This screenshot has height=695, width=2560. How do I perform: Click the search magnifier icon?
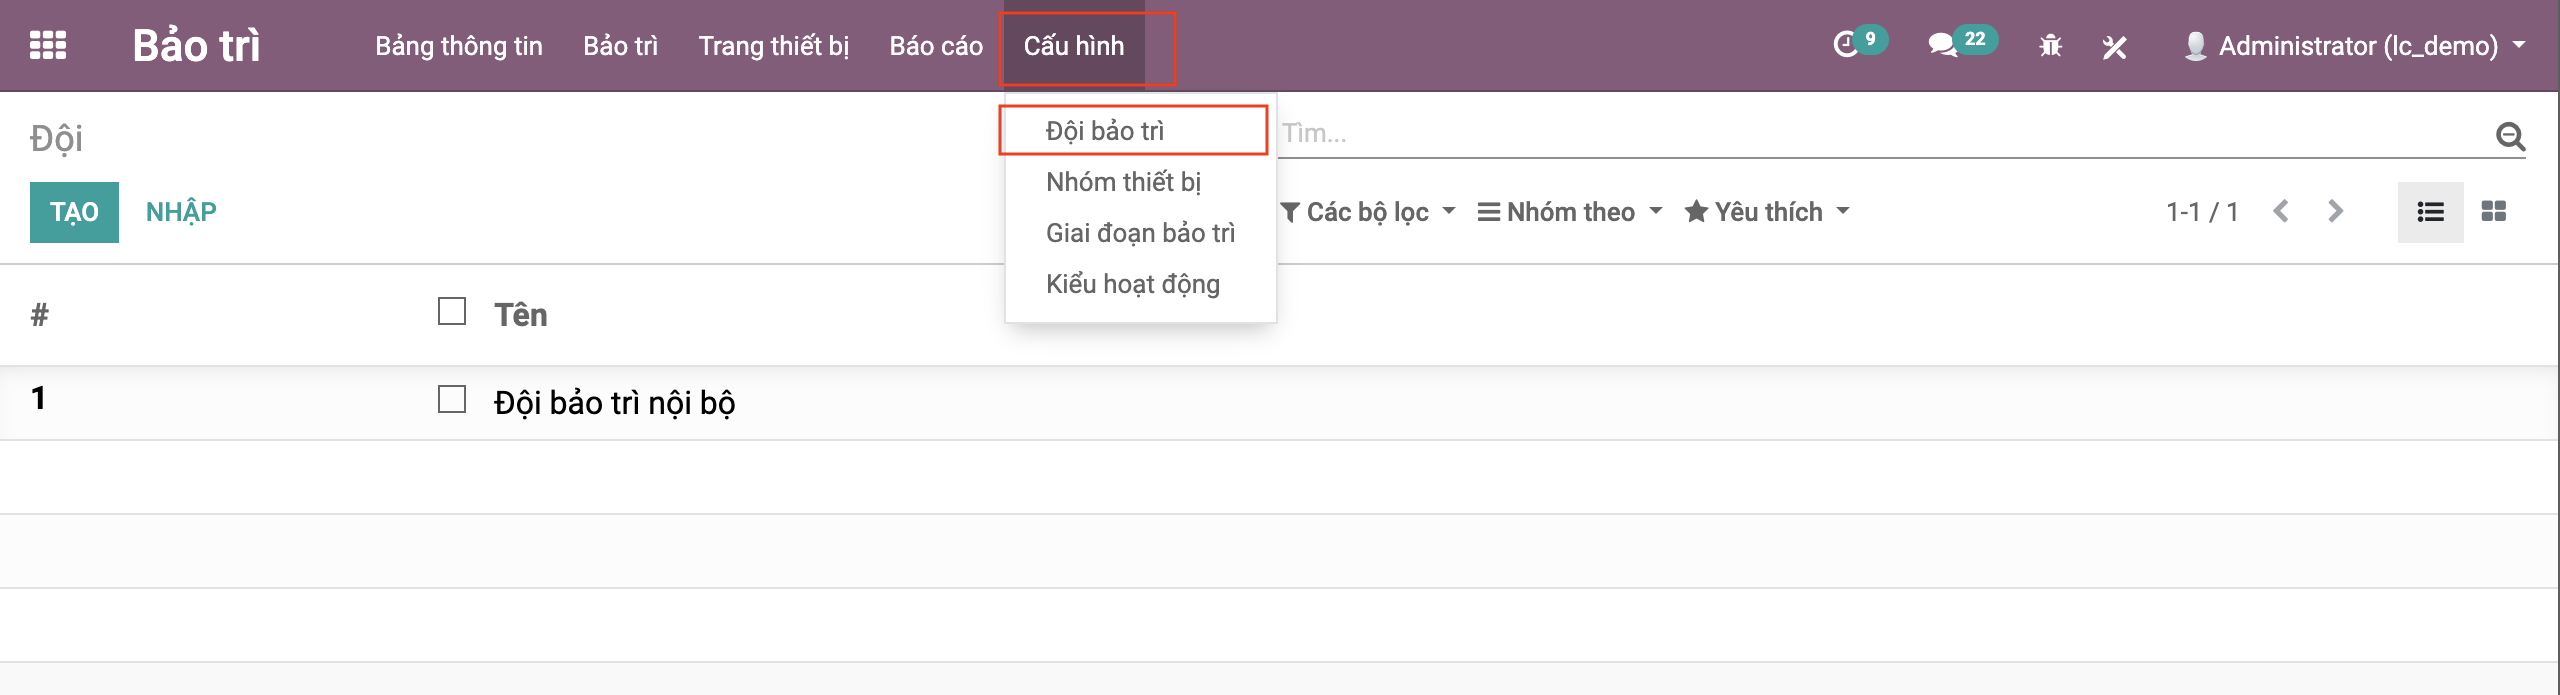click(2510, 135)
